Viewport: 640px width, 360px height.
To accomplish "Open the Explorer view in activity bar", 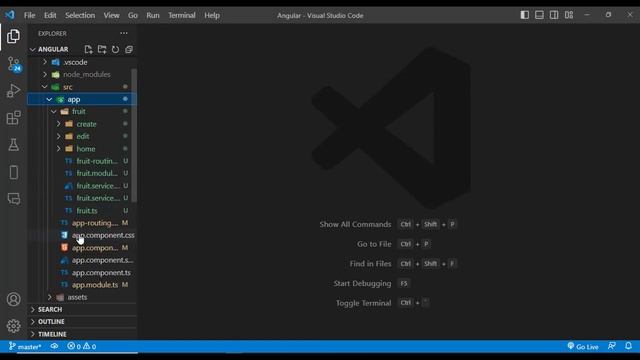I will (x=13, y=36).
